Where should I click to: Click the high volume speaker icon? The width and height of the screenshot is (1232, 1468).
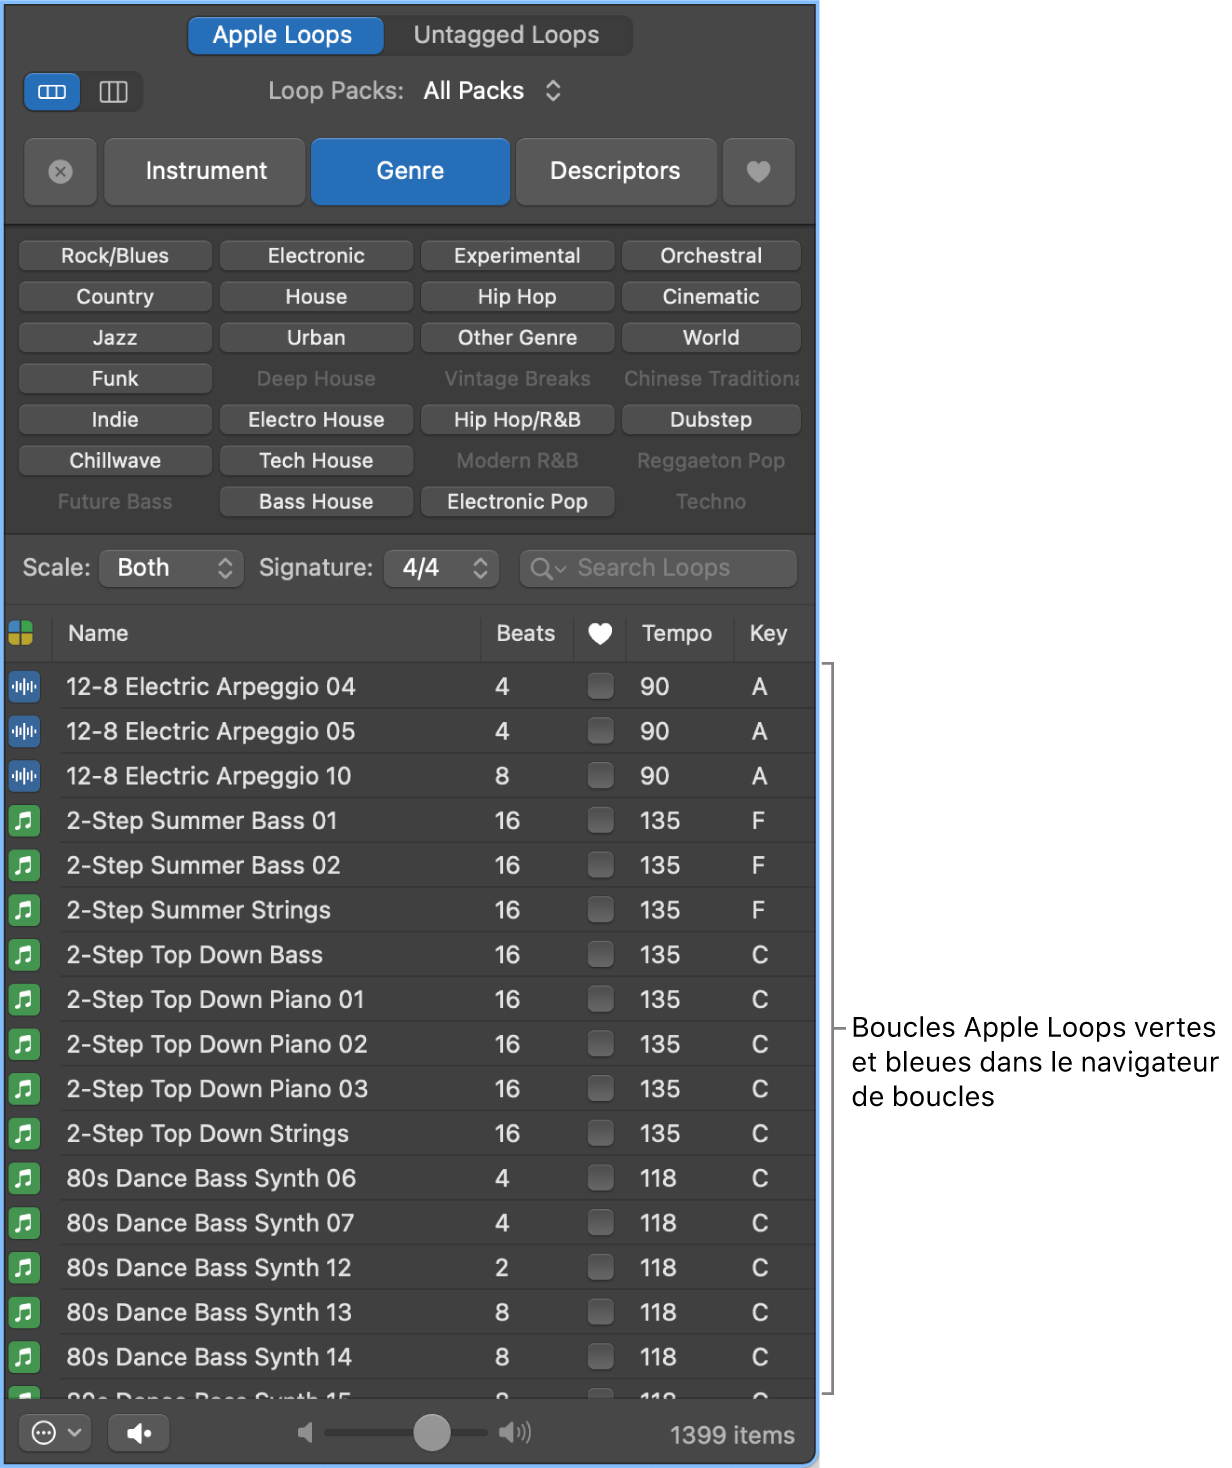(x=515, y=1433)
